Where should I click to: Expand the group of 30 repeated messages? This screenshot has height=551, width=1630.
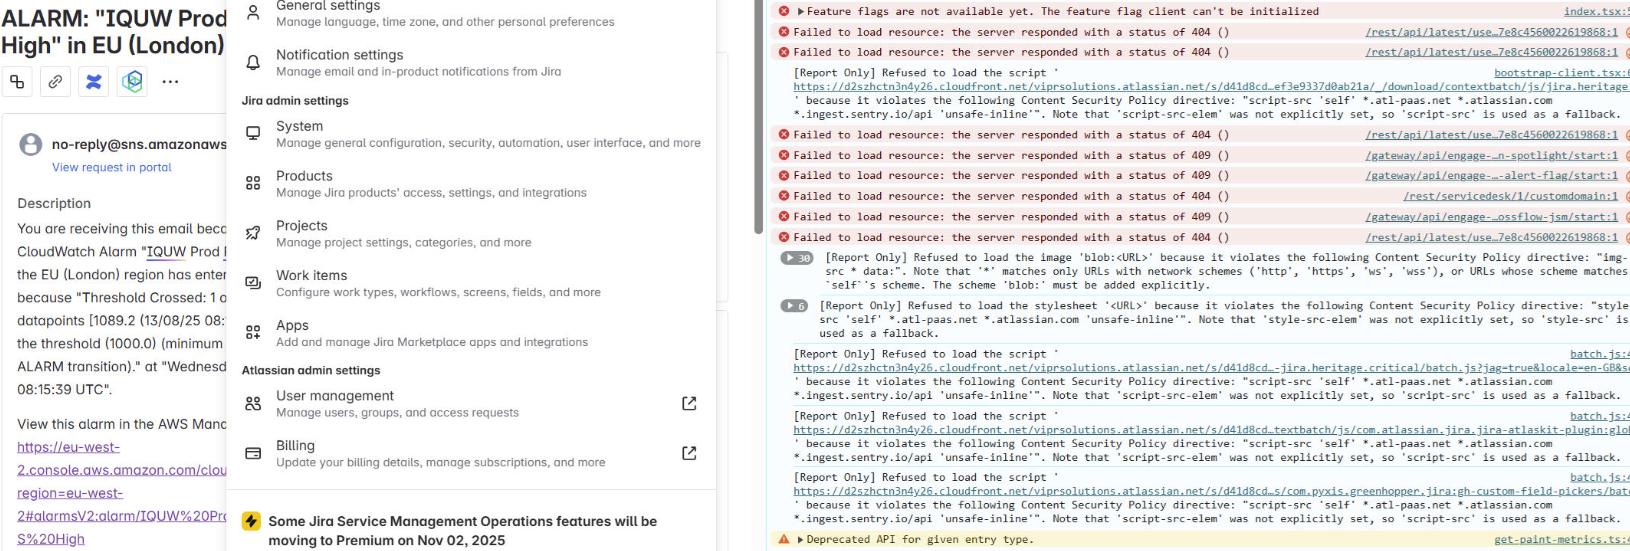(797, 258)
